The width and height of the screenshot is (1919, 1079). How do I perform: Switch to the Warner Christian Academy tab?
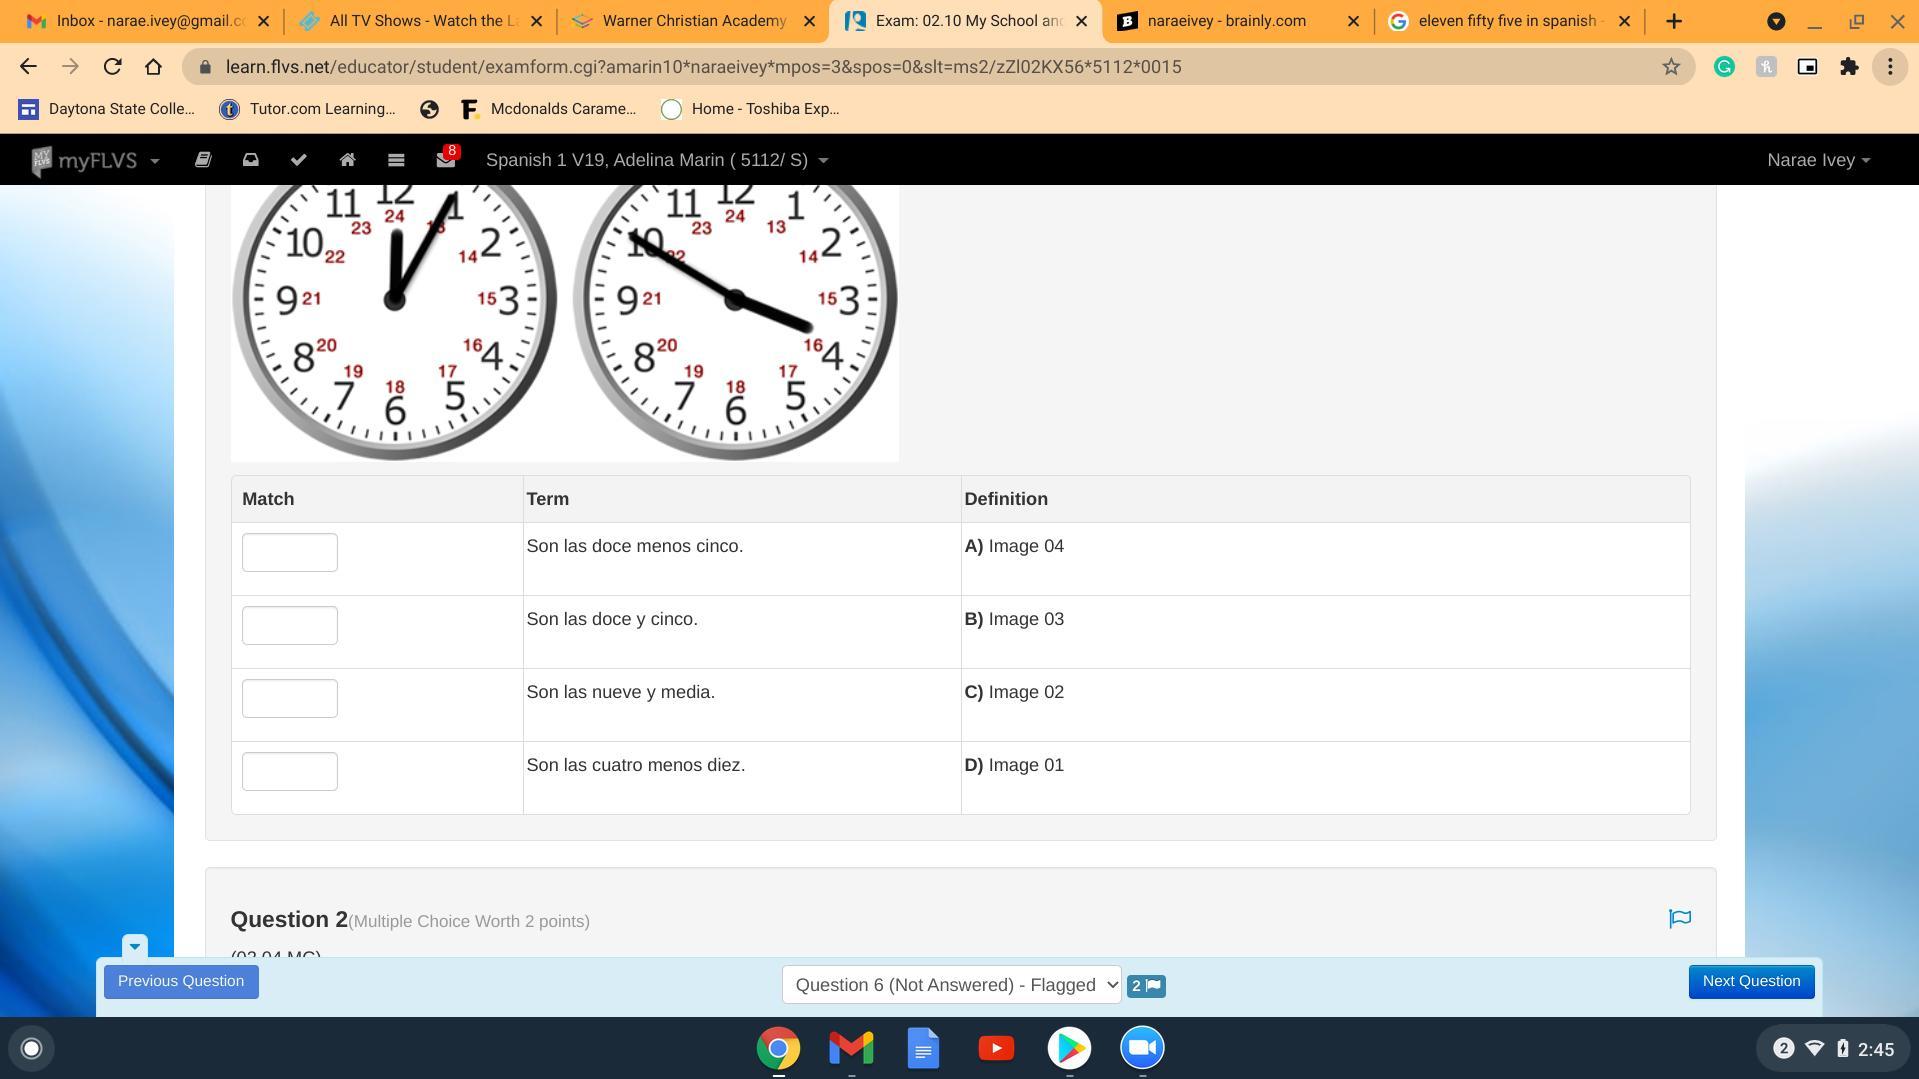click(692, 21)
